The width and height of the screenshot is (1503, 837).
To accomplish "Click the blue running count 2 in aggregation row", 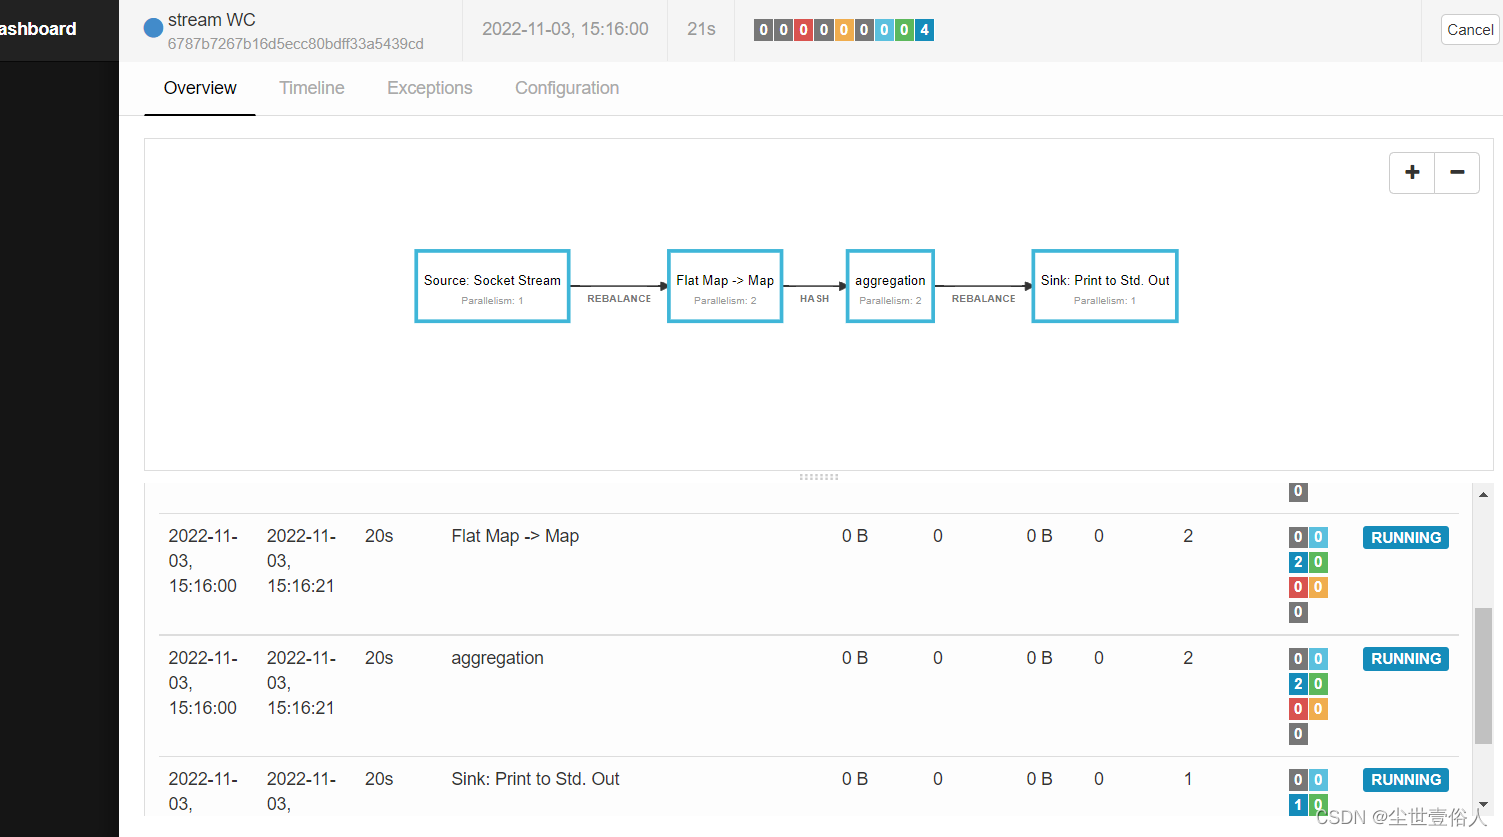I will [x=1298, y=684].
